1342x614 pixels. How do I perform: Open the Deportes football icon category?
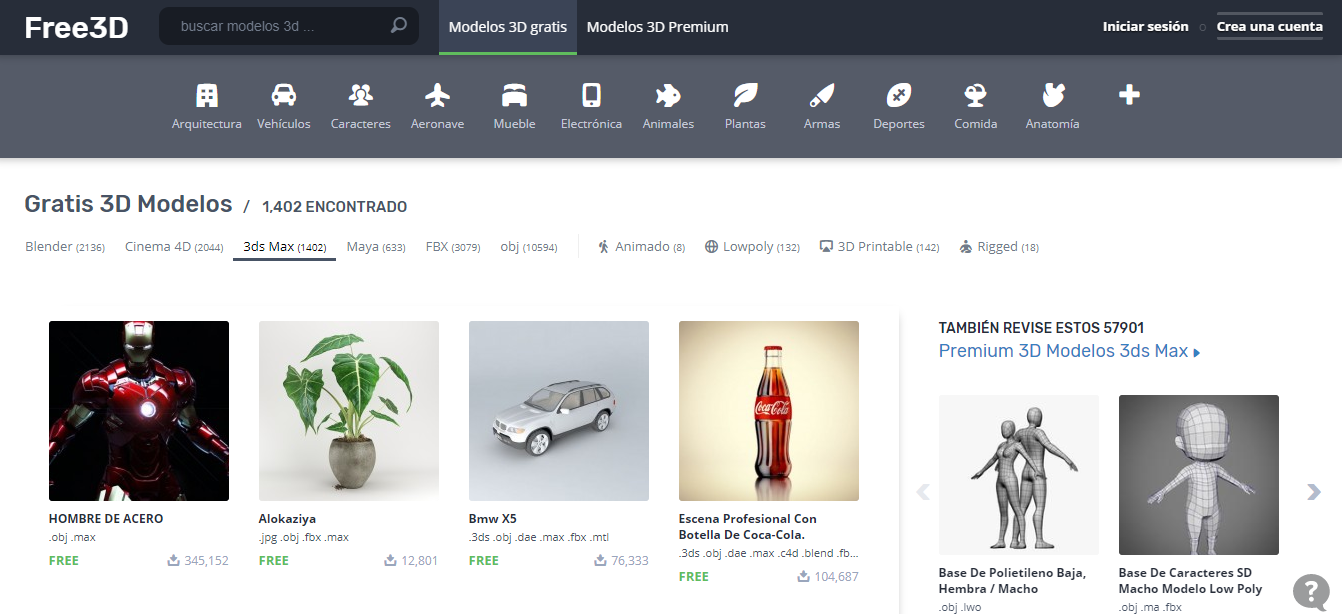(x=899, y=107)
